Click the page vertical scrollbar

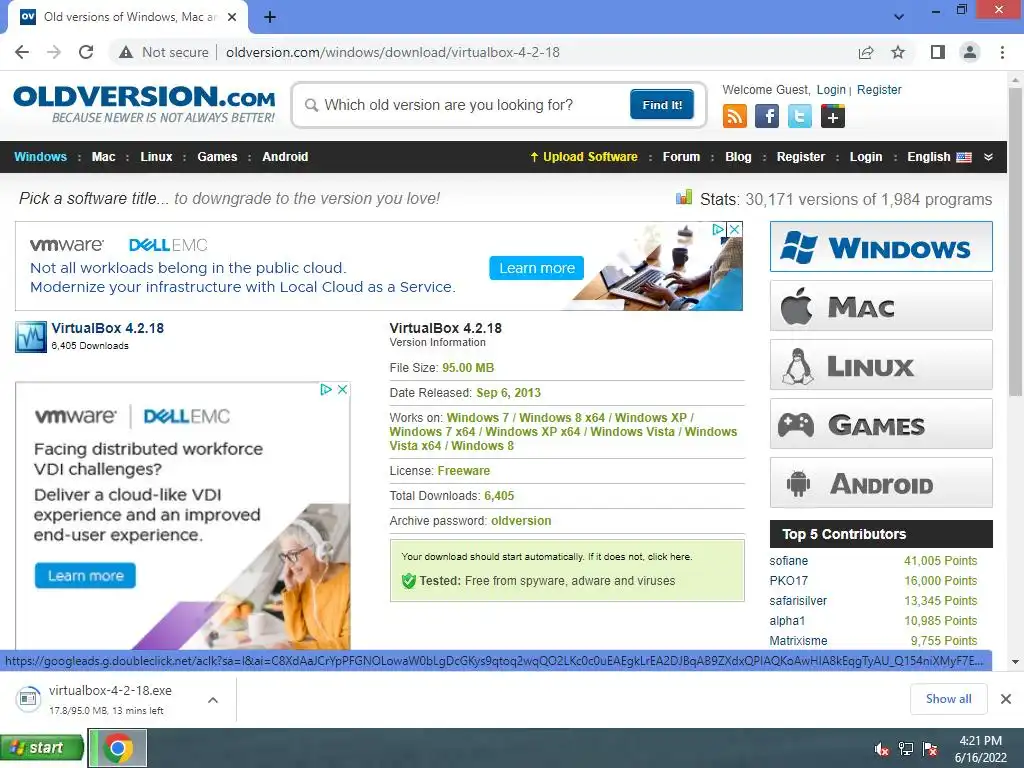coord(1015,242)
